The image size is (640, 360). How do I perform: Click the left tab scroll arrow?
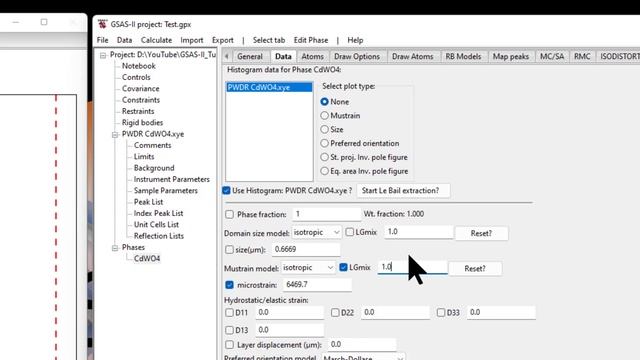coord(227,56)
